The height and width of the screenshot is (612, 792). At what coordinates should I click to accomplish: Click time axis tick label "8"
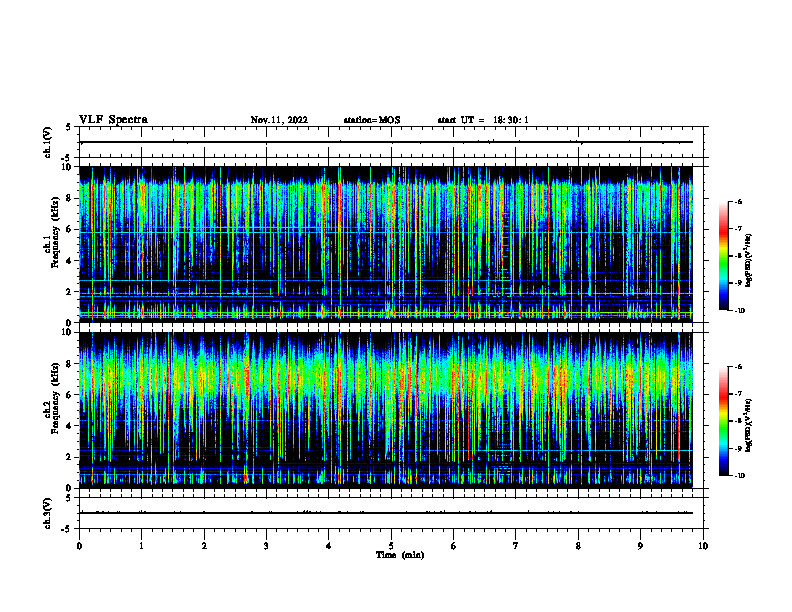point(578,546)
